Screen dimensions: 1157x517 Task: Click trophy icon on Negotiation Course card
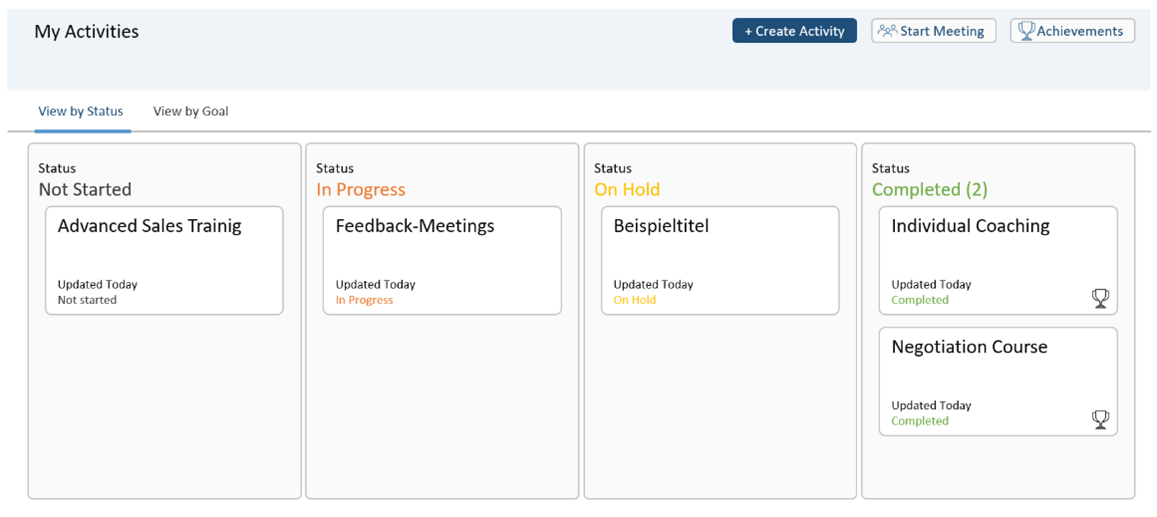[1100, 419]
